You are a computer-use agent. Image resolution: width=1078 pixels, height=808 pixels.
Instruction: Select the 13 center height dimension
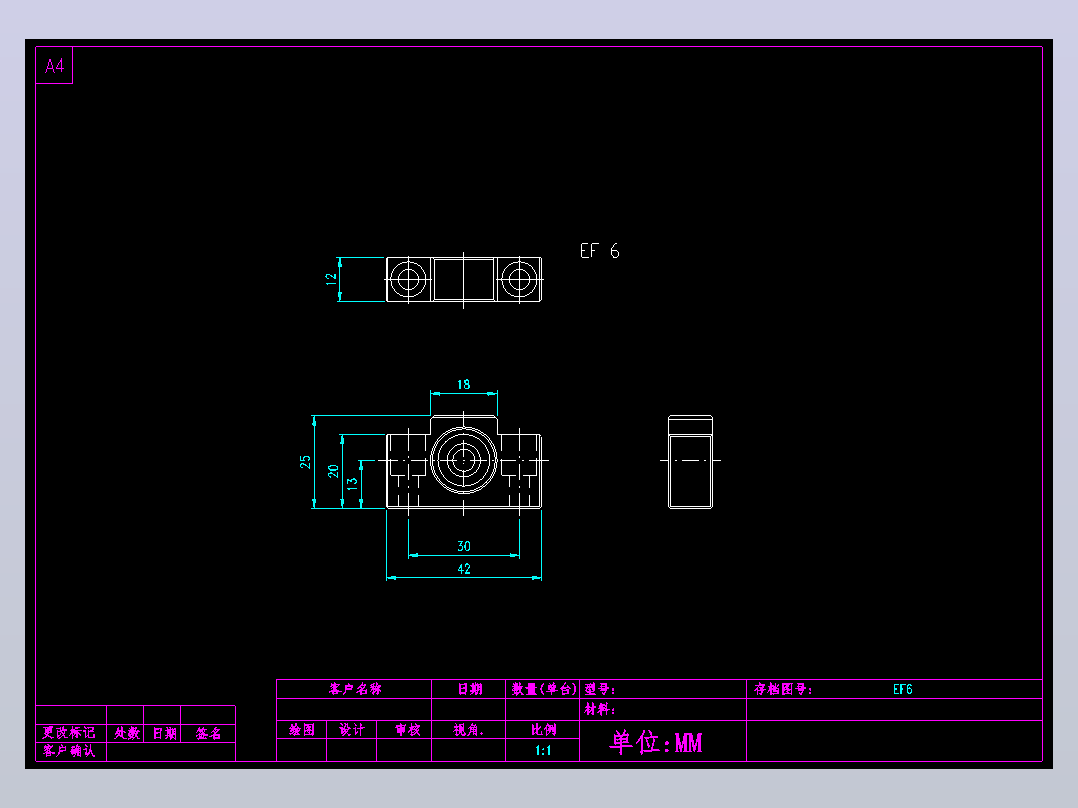click(352, 483)
